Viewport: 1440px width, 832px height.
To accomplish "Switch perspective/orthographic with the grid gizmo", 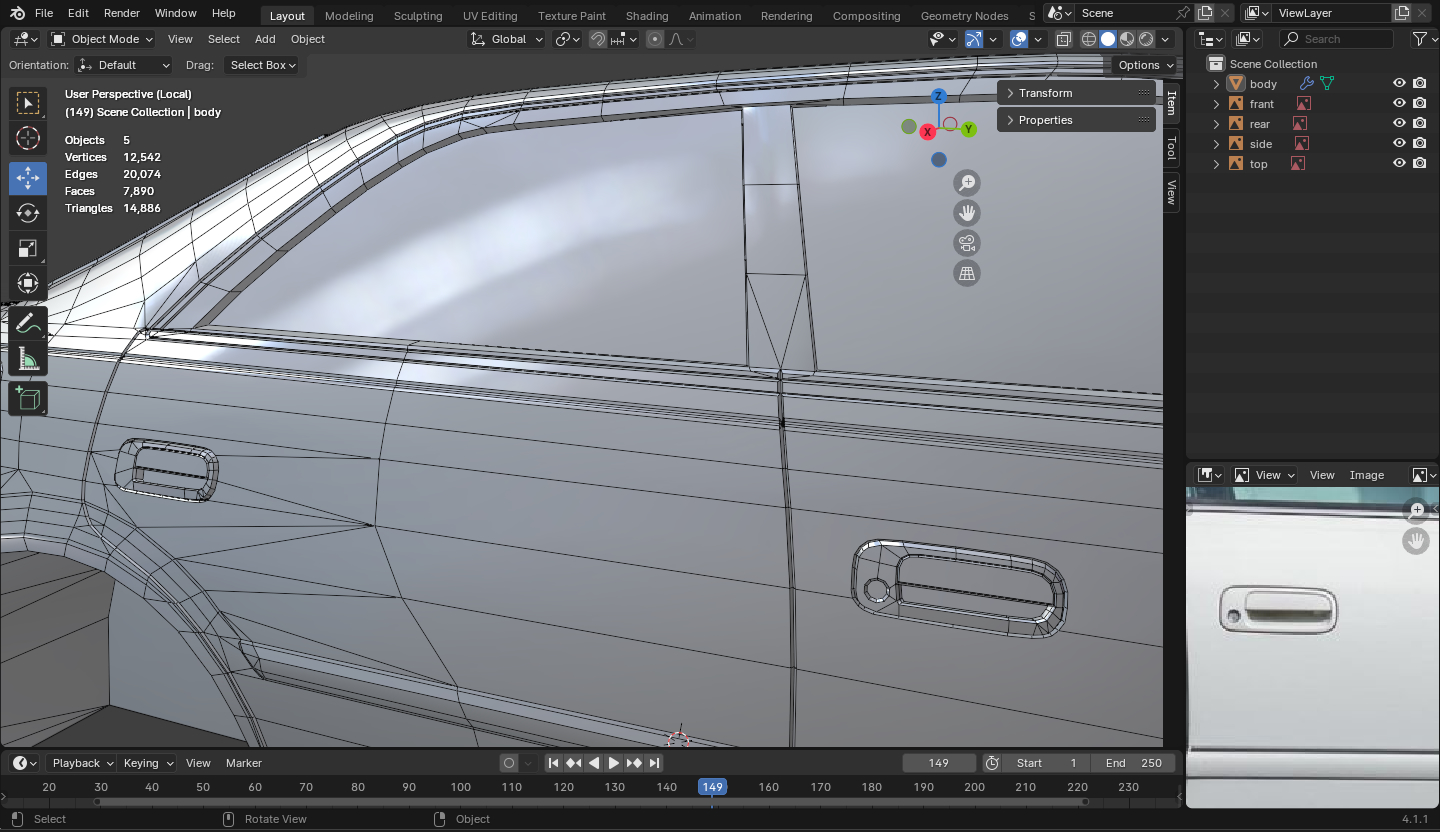I will (x=967, y=273).
